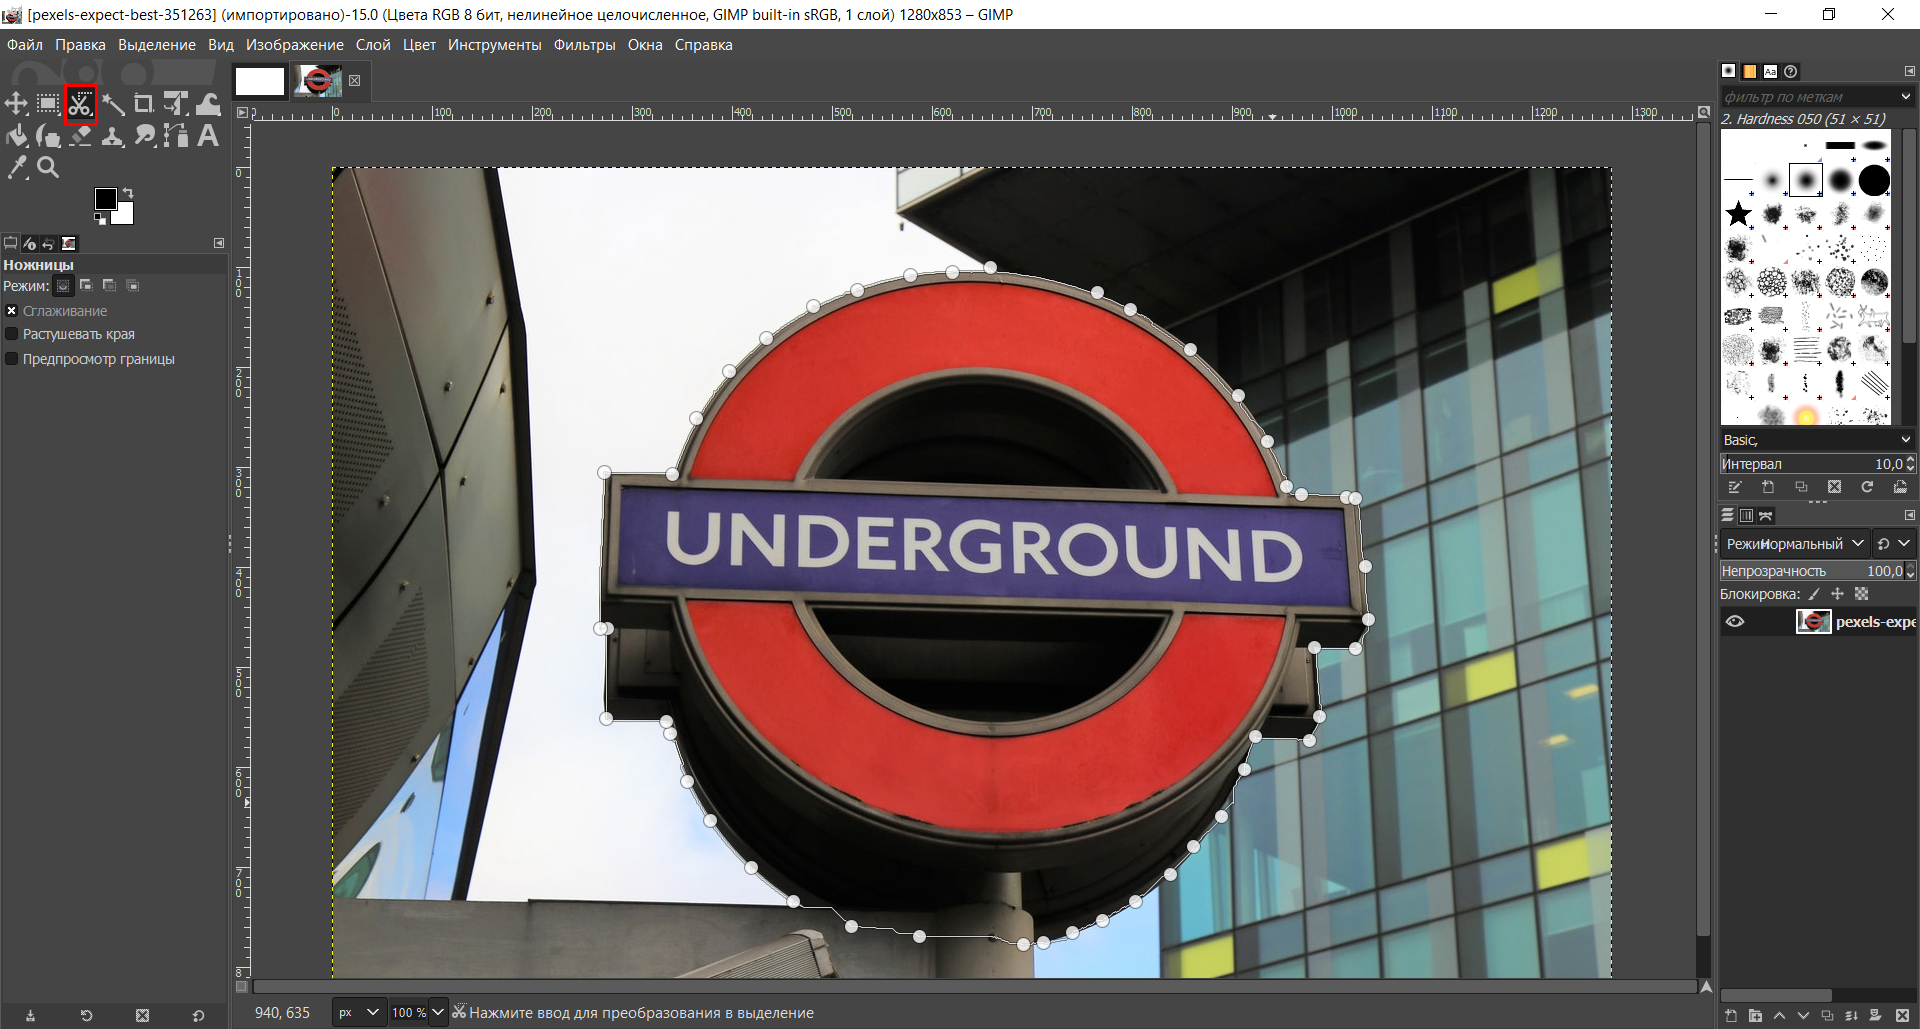Viewport: 1920px width, 1029px height.
Task: Close the Underground image tab
Action: tap(354, 81)
